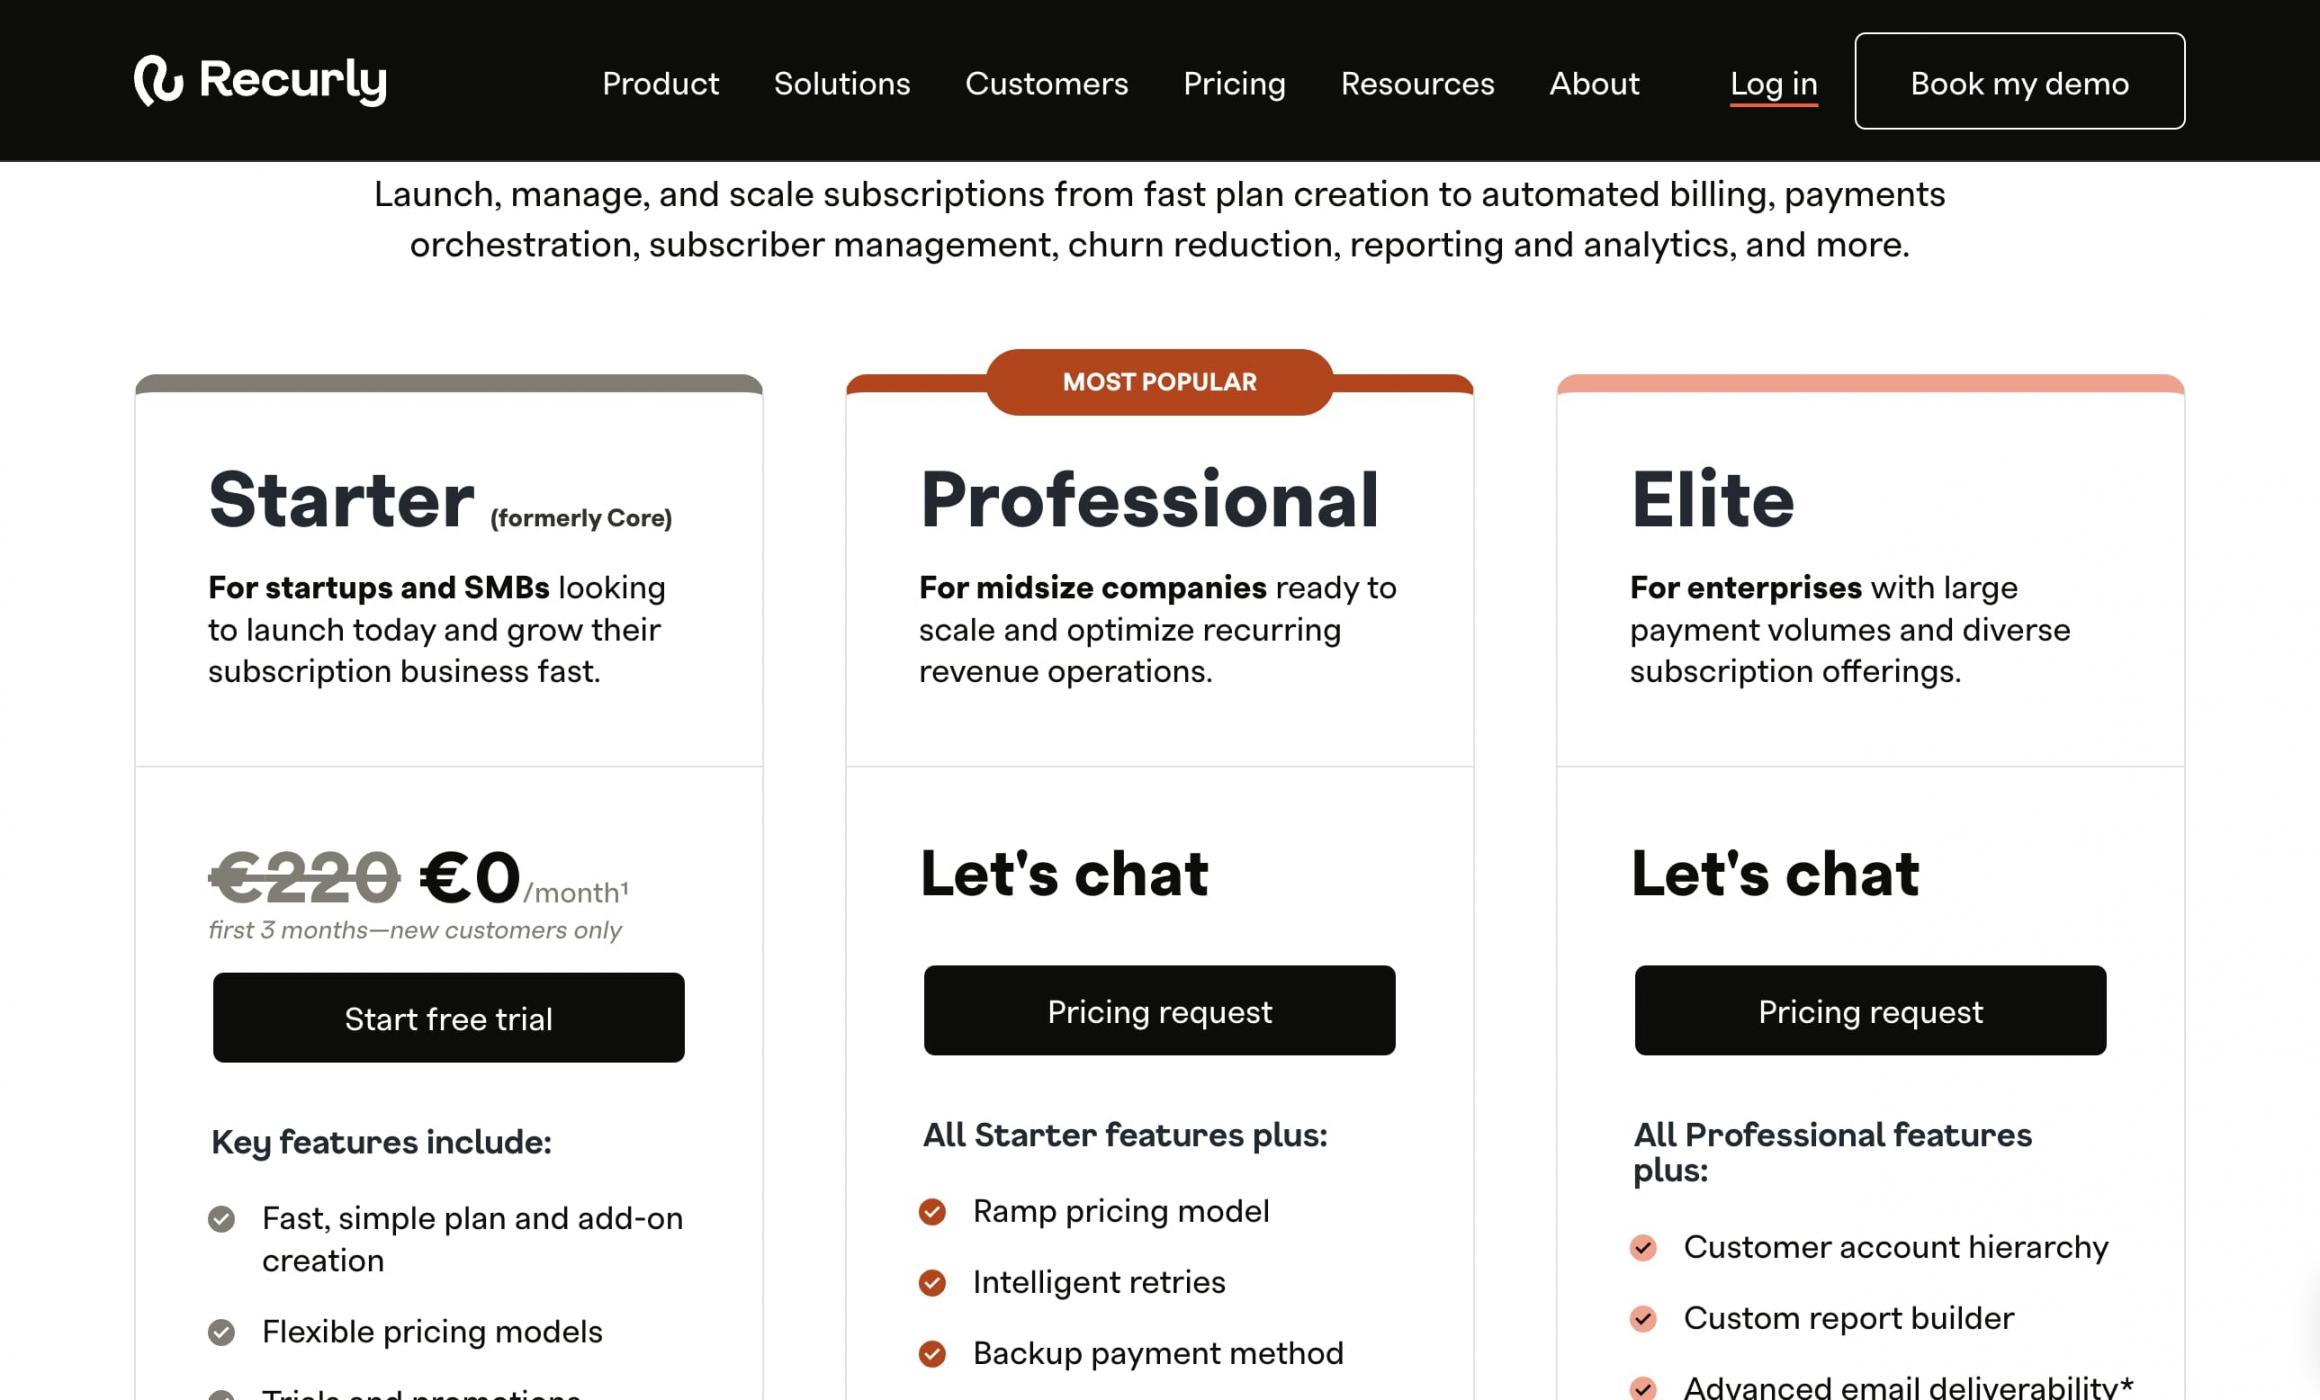Screen dimensions: 2320x1400
Task: Click the Professional plan heading
Action: pos(1149,499)
